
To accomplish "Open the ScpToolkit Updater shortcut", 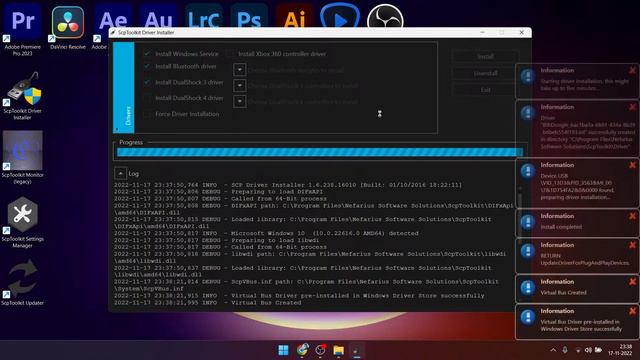I will [22, 282].
